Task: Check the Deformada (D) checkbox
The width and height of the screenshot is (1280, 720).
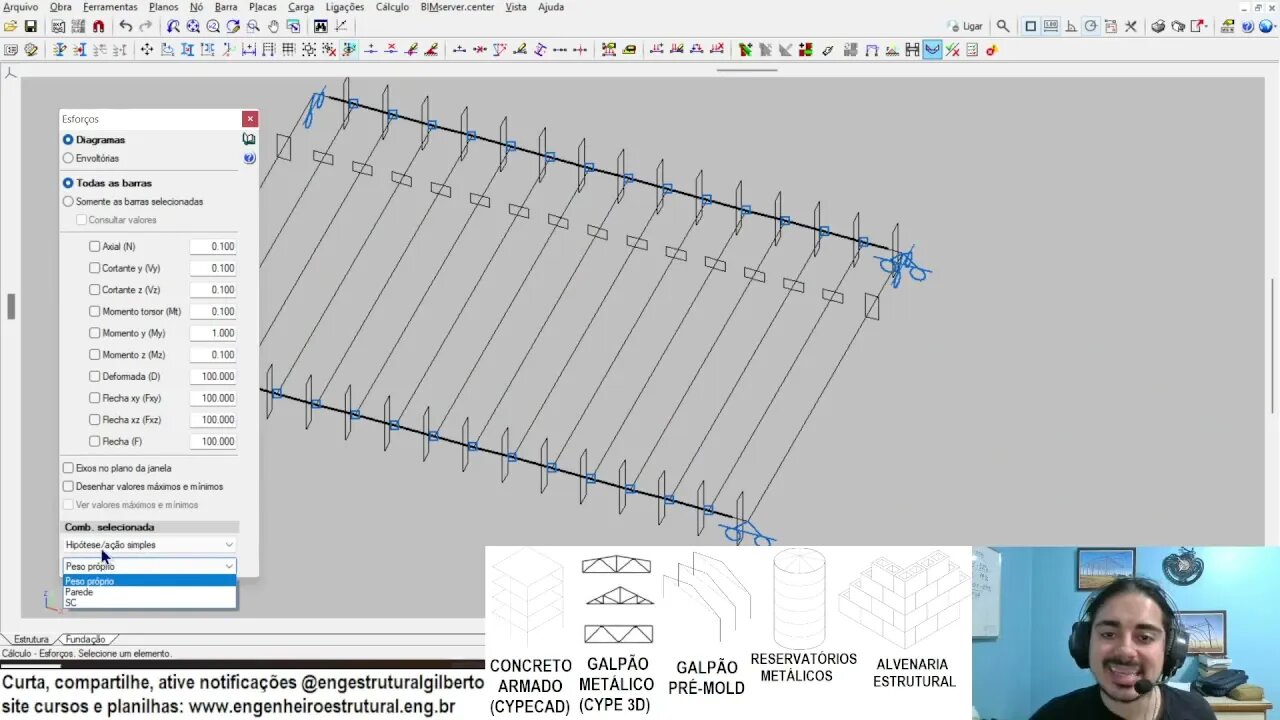Action: [x=94, y=376]
